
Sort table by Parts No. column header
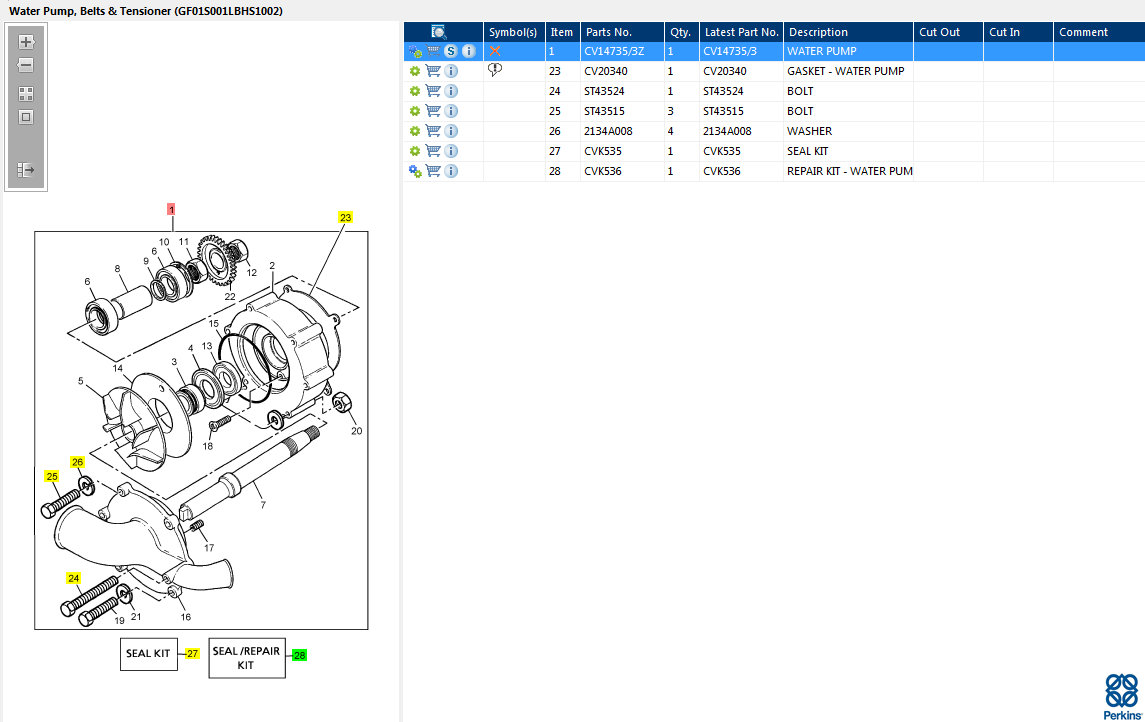click(x=609, y=32)
